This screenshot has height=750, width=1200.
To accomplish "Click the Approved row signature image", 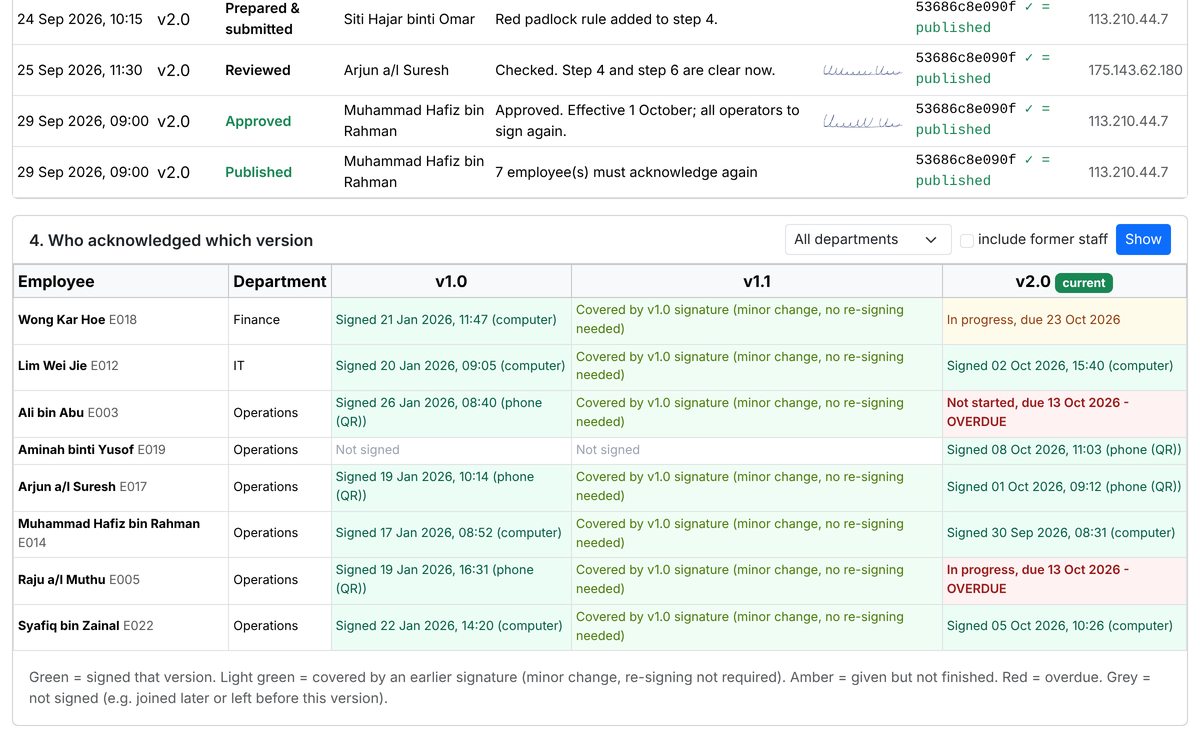I will pos(861,122).
